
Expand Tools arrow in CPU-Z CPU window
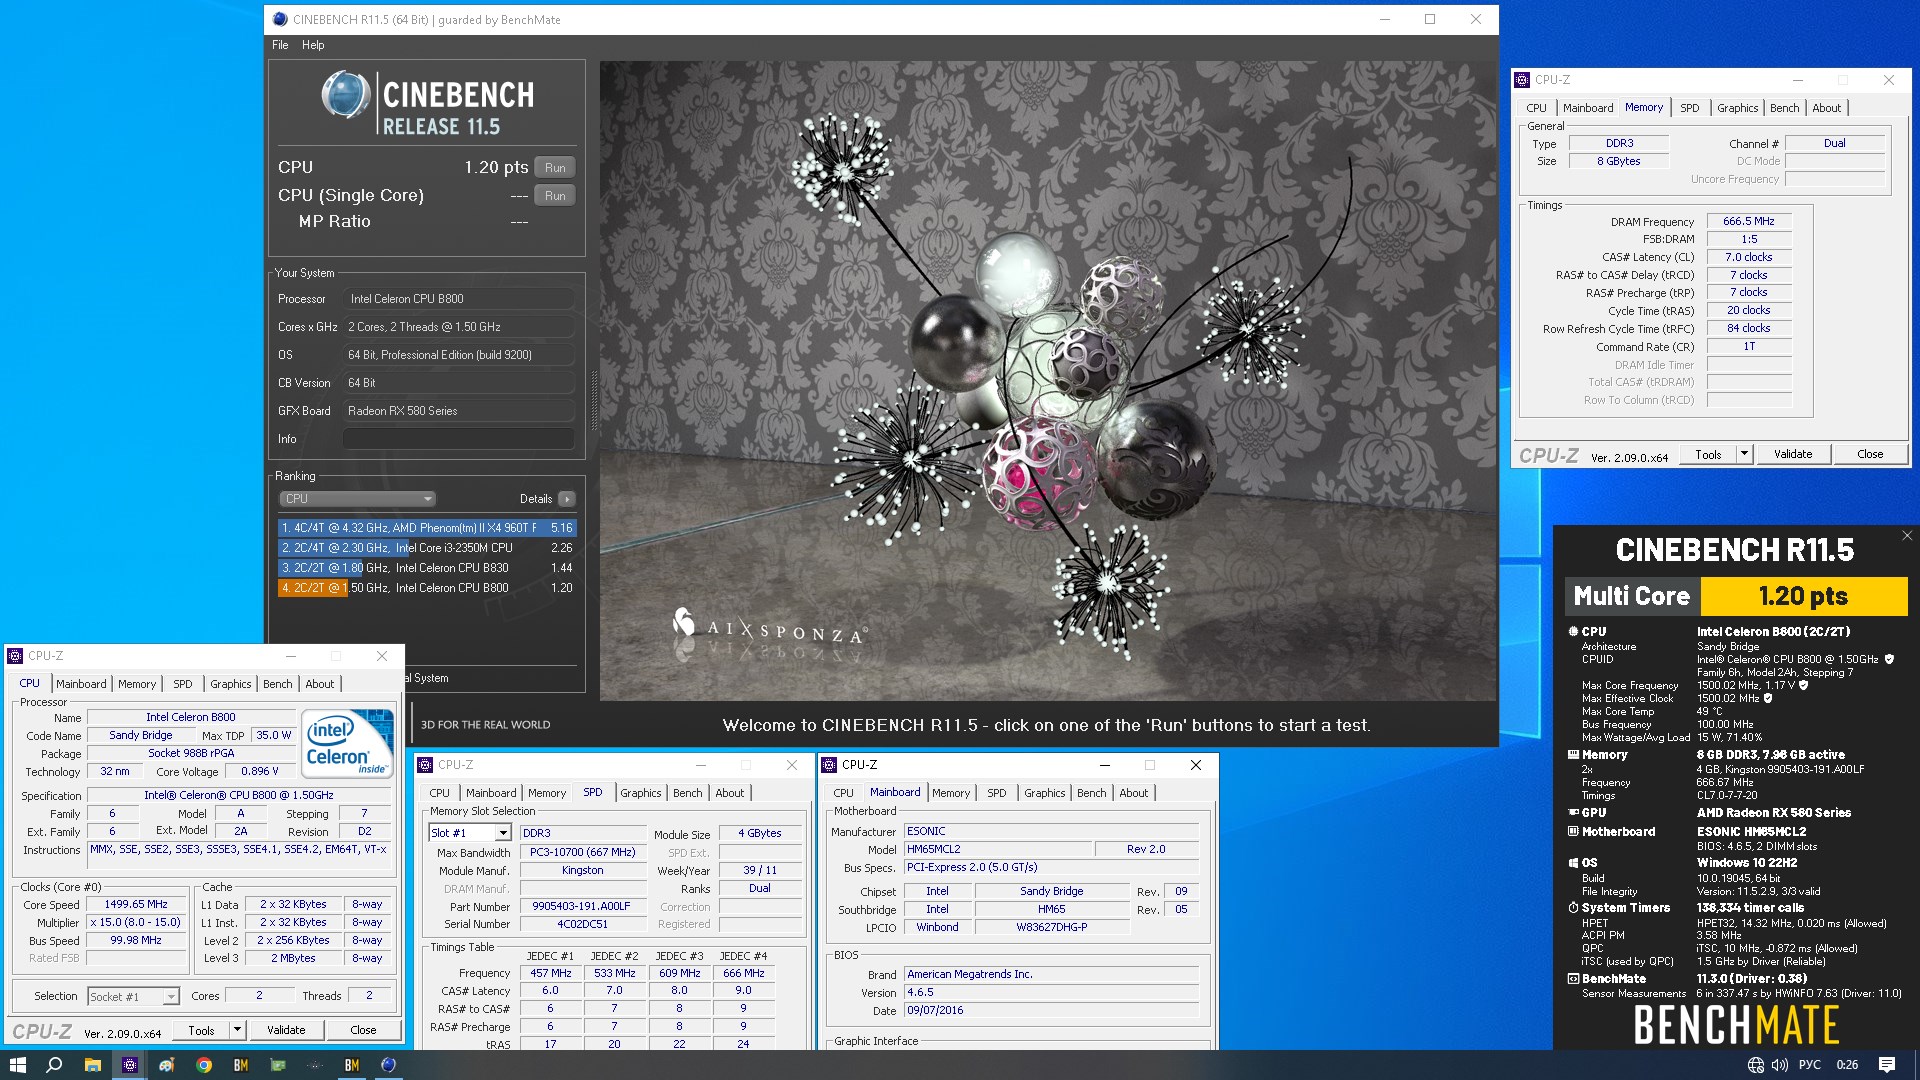[x=237, y=1030]
